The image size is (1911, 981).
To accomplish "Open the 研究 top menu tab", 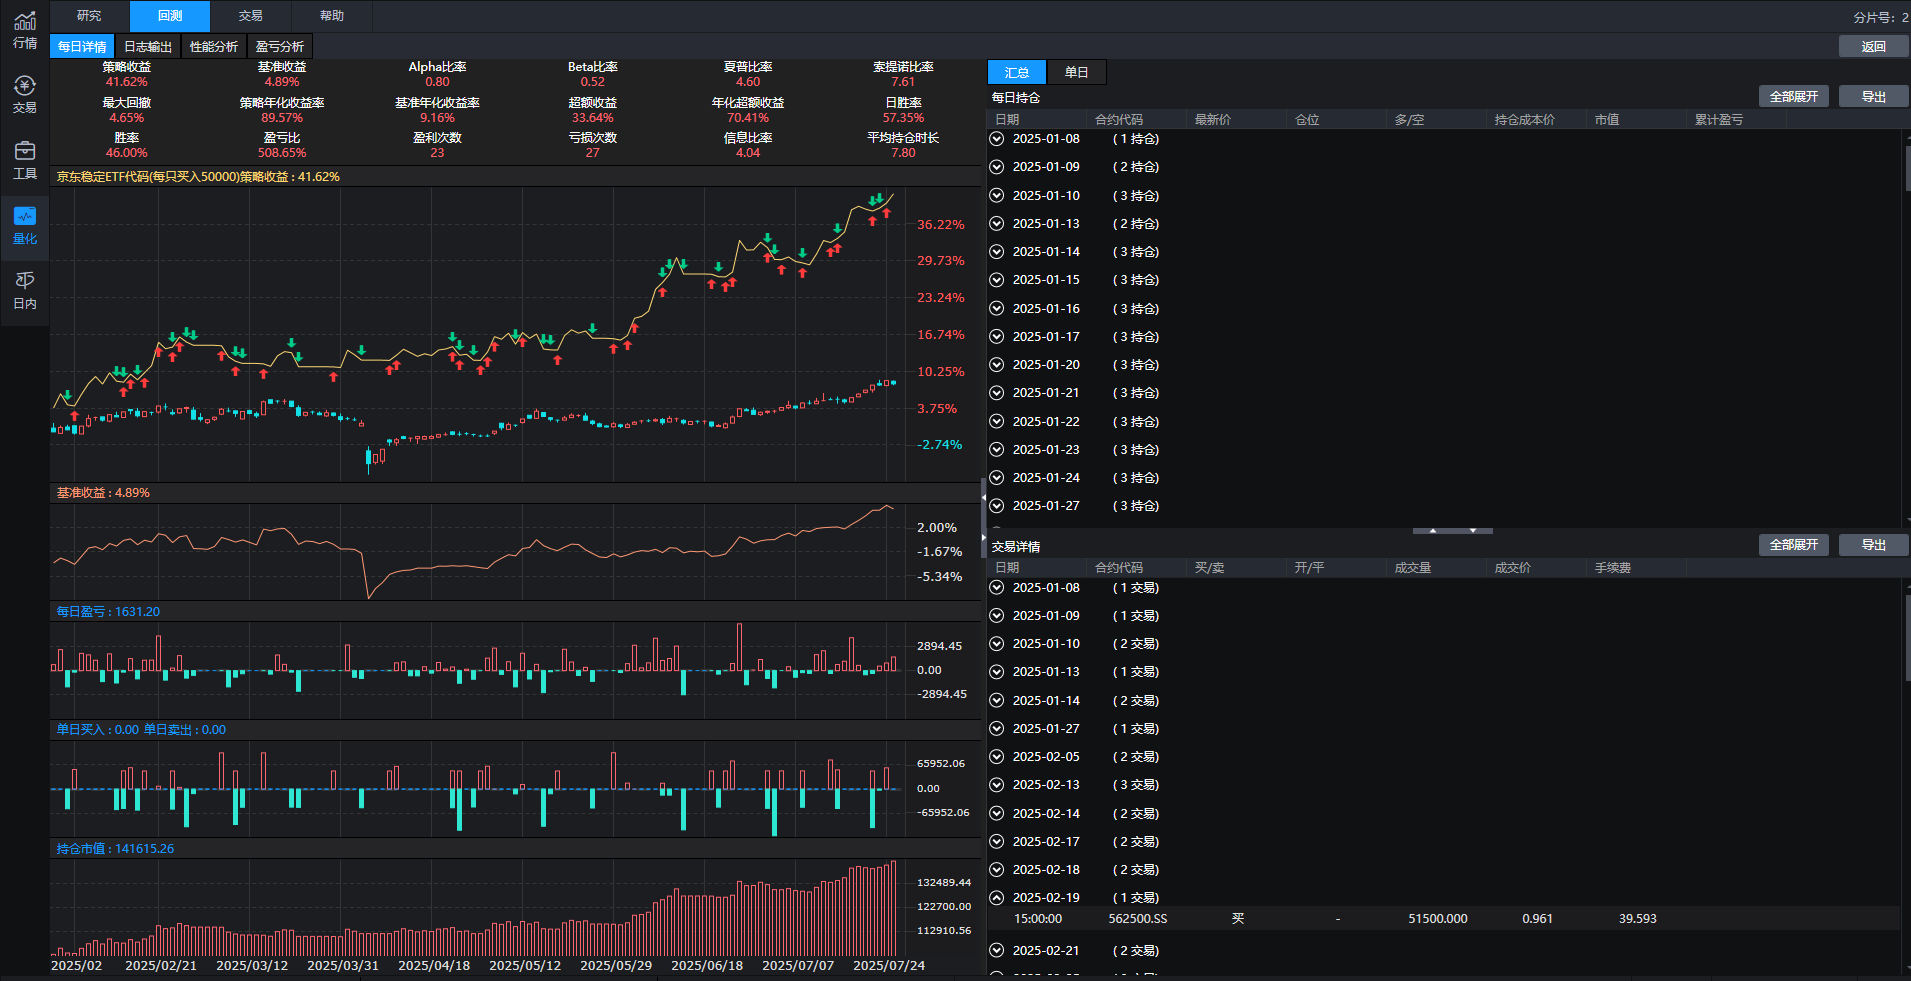I will click(x=89, y=16).
